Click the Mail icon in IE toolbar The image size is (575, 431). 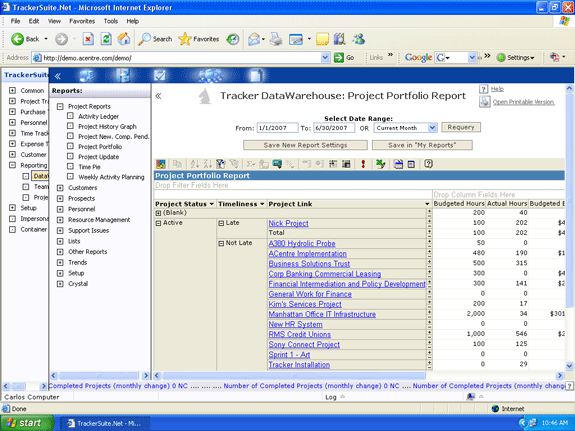point(254,39)
